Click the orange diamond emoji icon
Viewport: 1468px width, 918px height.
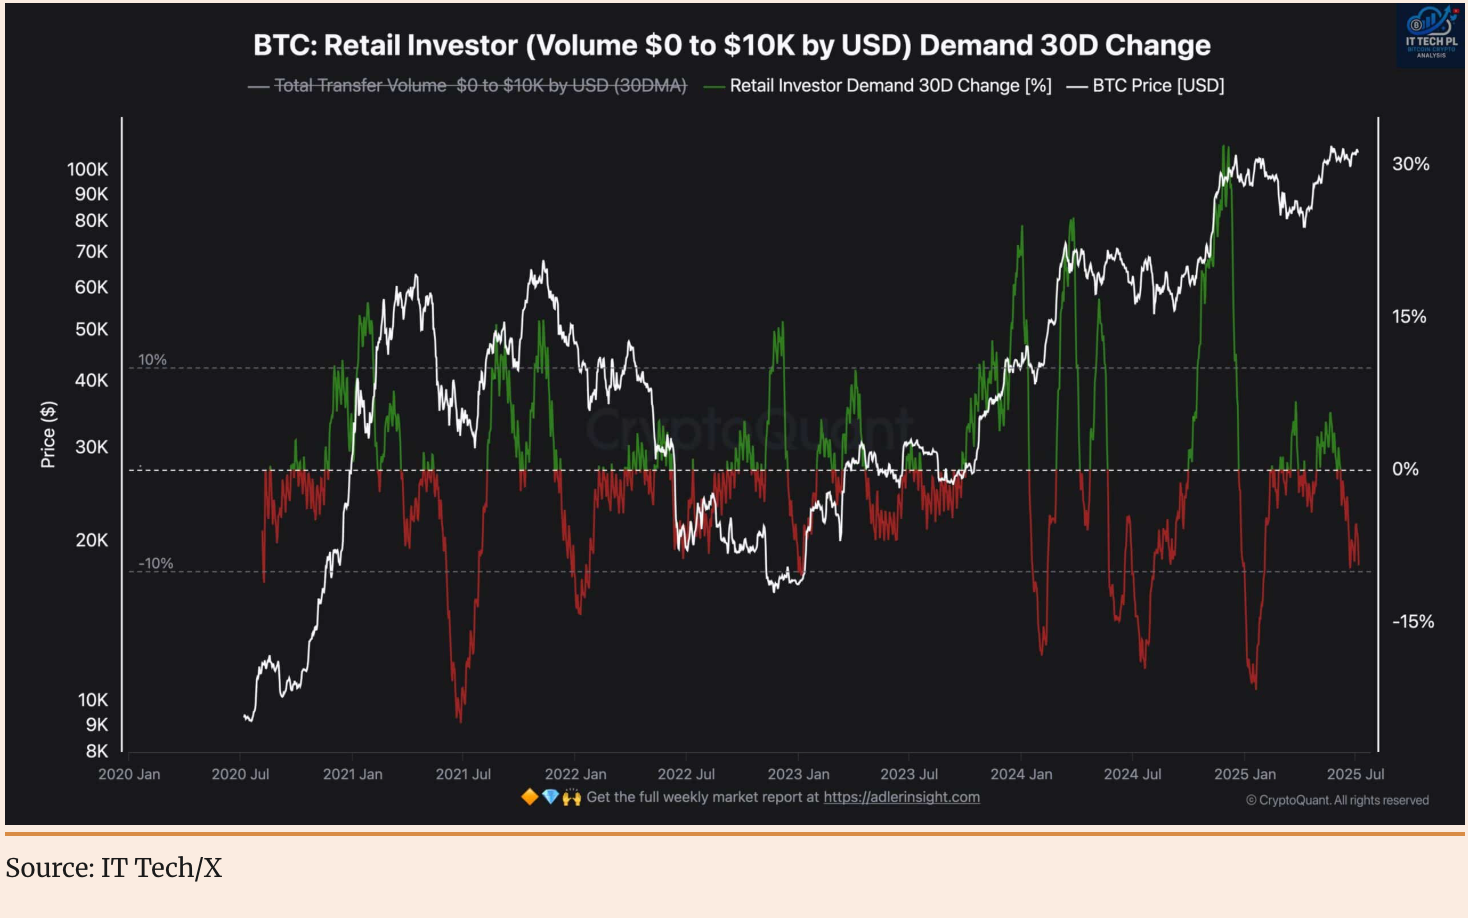[x=530, y=797]
